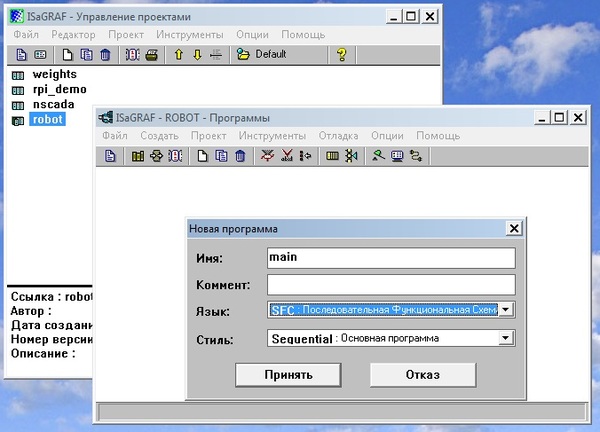Open Опции menu in ROBOT Programs window
Image resolution: width=600 pixels, height=432 pixels.
[x=387, y=135]
